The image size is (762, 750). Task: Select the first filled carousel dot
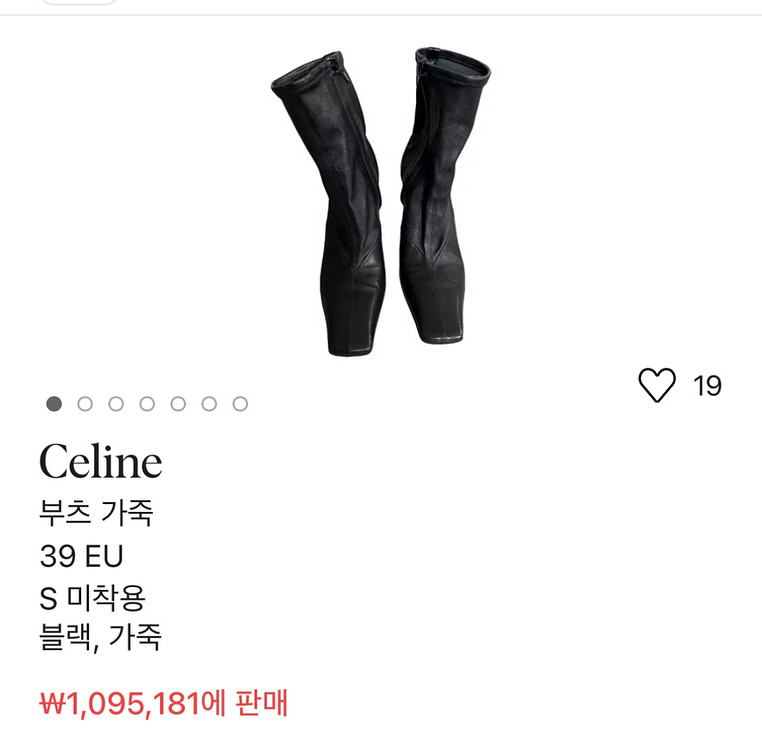pos(54,403)
